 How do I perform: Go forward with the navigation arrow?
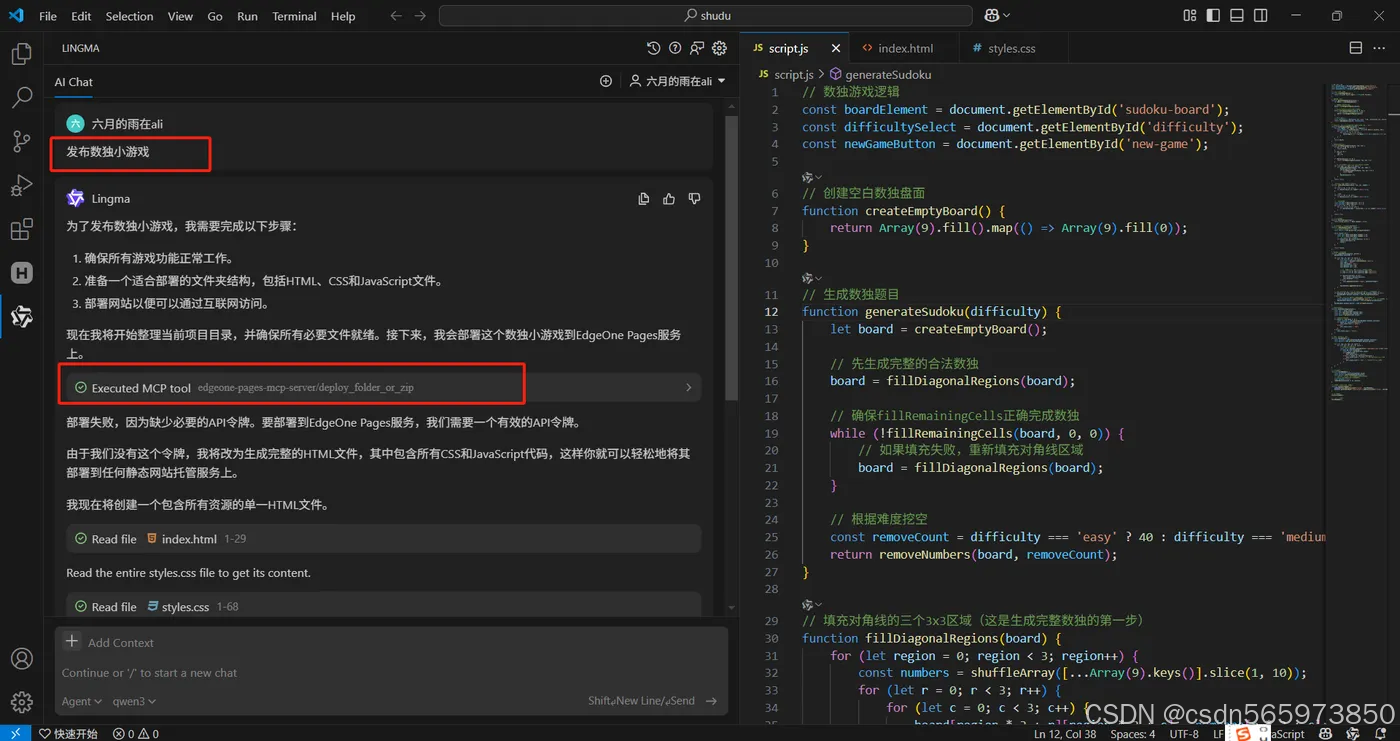(420, 16)
